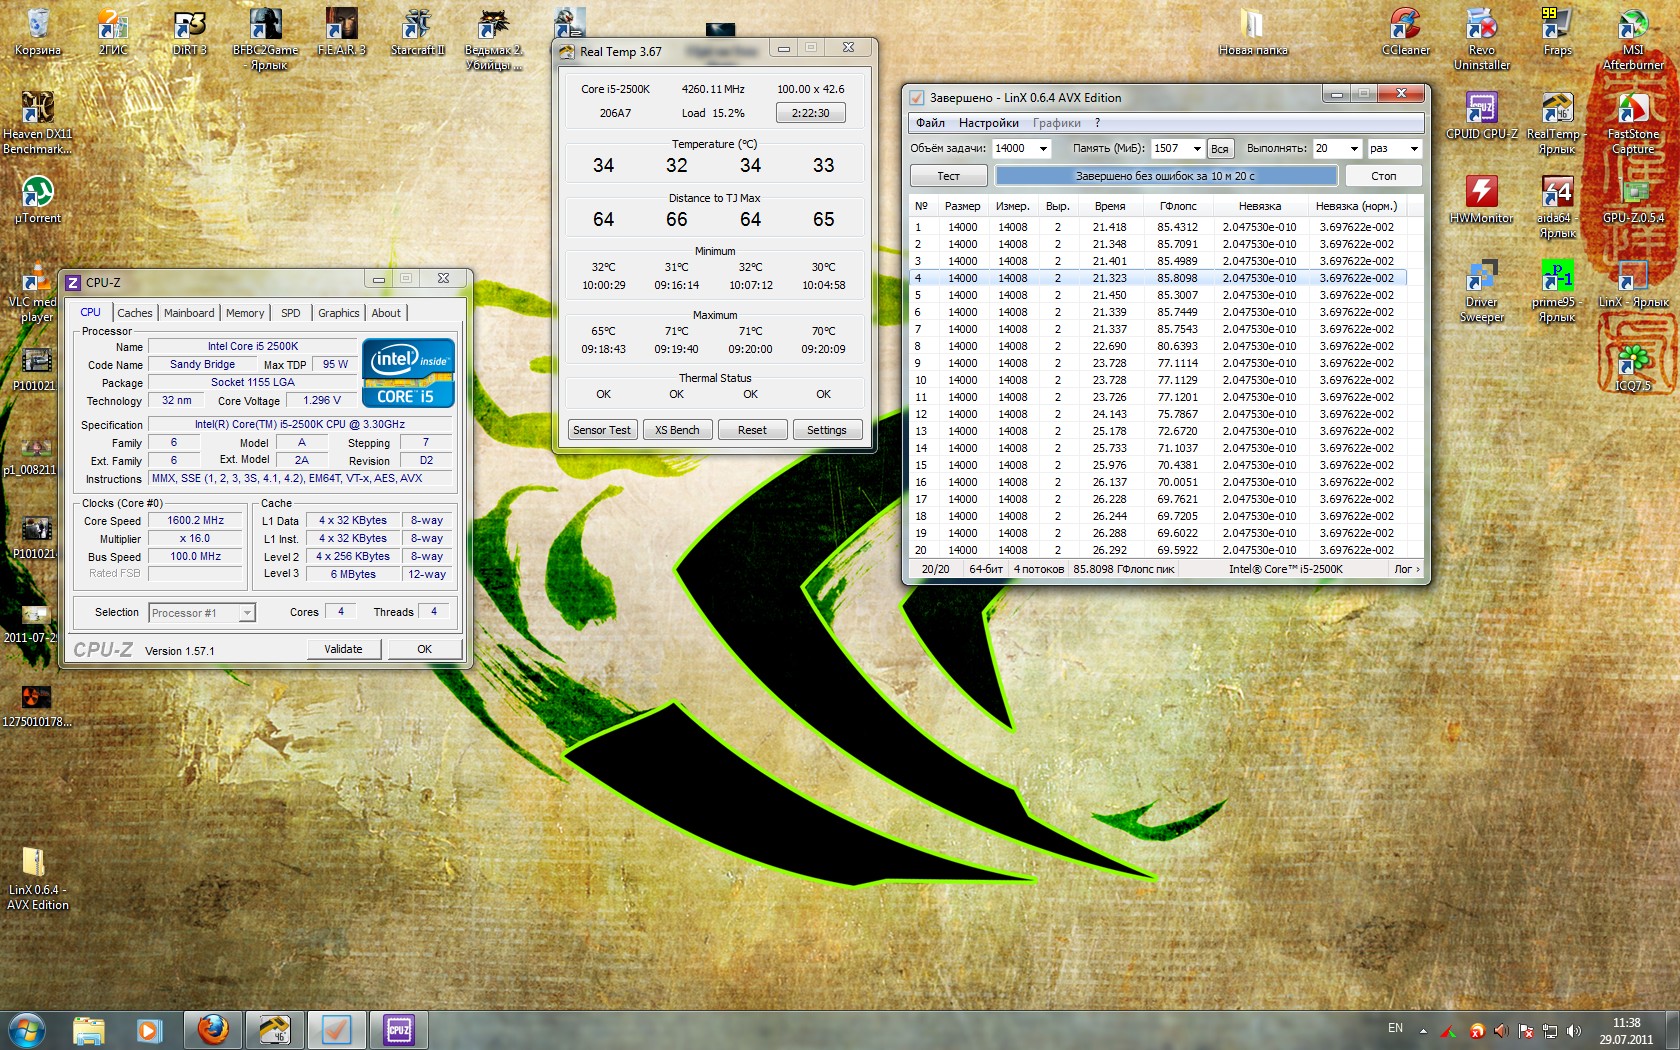1680x1050 pixels.
Task: Open the Mainboard tab in CPU-Z
Action: [x=189, y=313]
